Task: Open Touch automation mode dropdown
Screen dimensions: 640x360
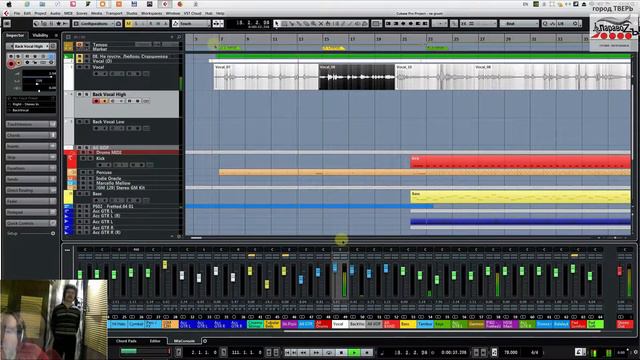Action: (x=191, y=24)
